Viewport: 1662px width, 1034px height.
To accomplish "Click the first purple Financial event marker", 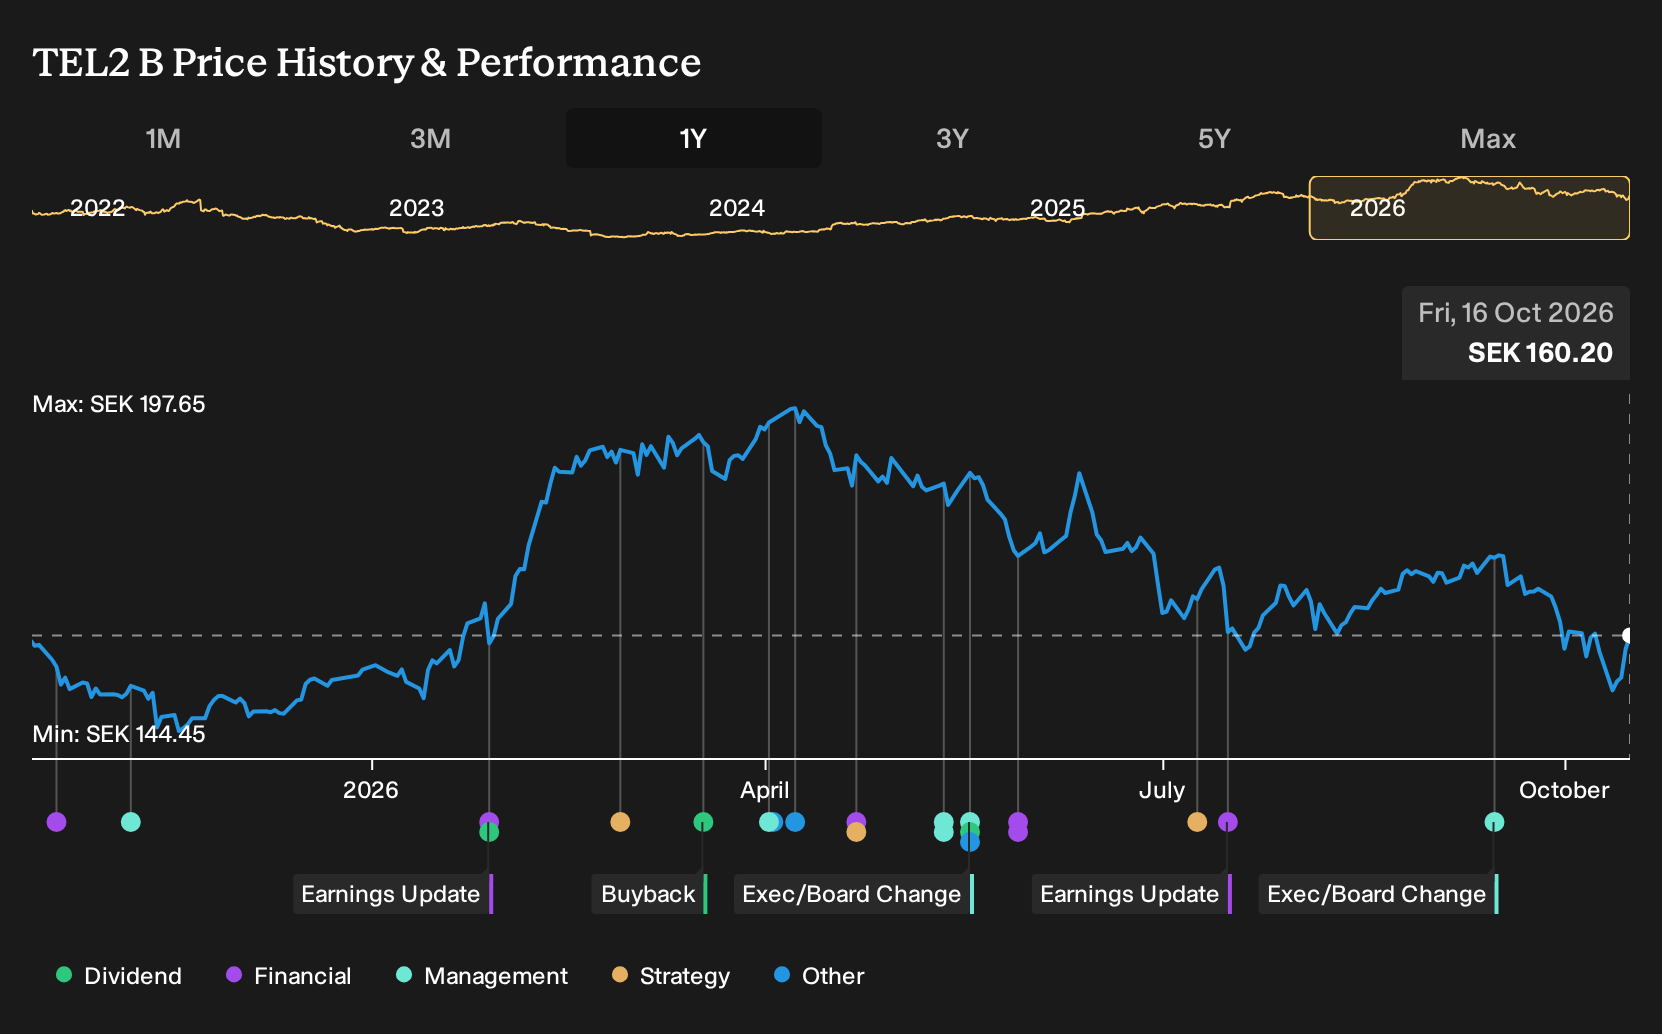I will coord(56,822).
